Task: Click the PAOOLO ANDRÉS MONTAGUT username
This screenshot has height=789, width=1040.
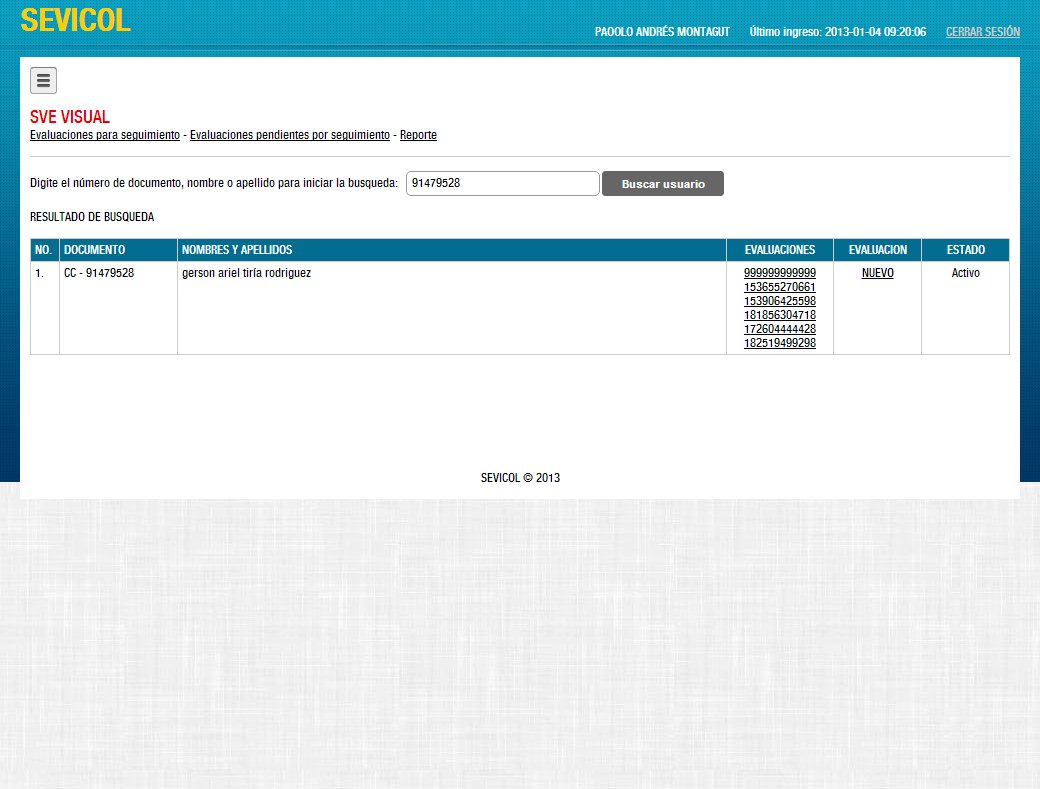Action: 662,31
